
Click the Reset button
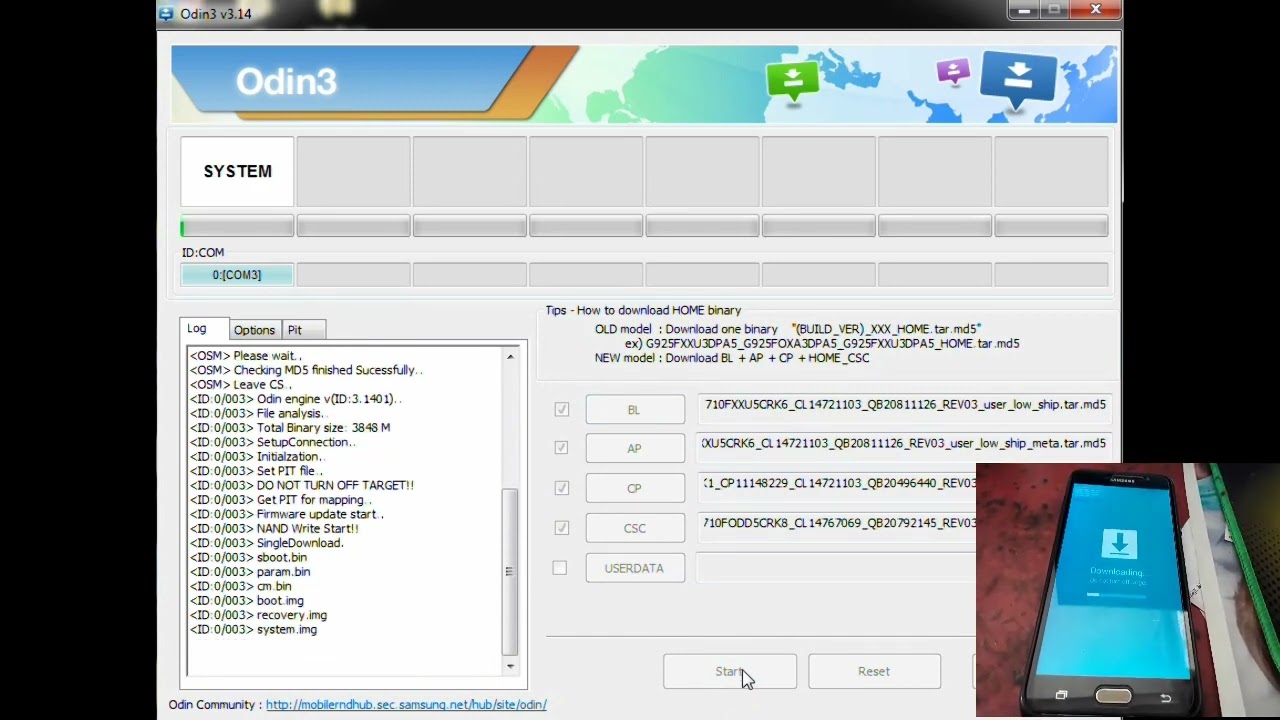click(x=874, y=672)
